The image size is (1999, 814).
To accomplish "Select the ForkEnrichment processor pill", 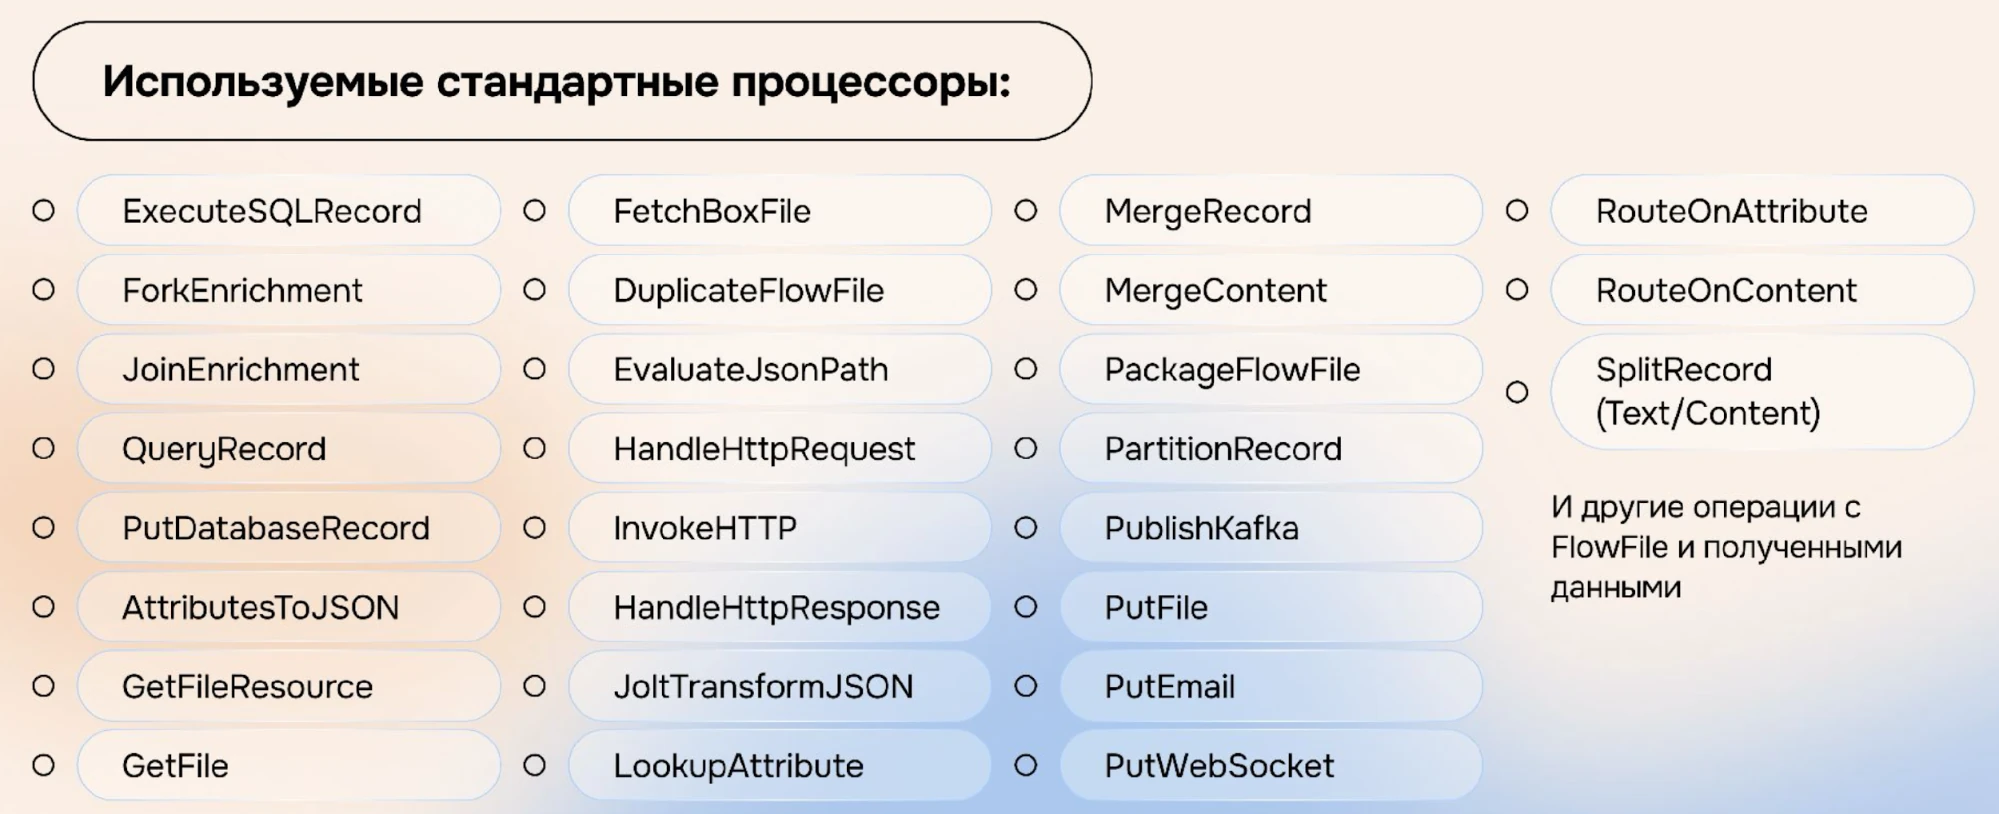I will click(288, 290).
